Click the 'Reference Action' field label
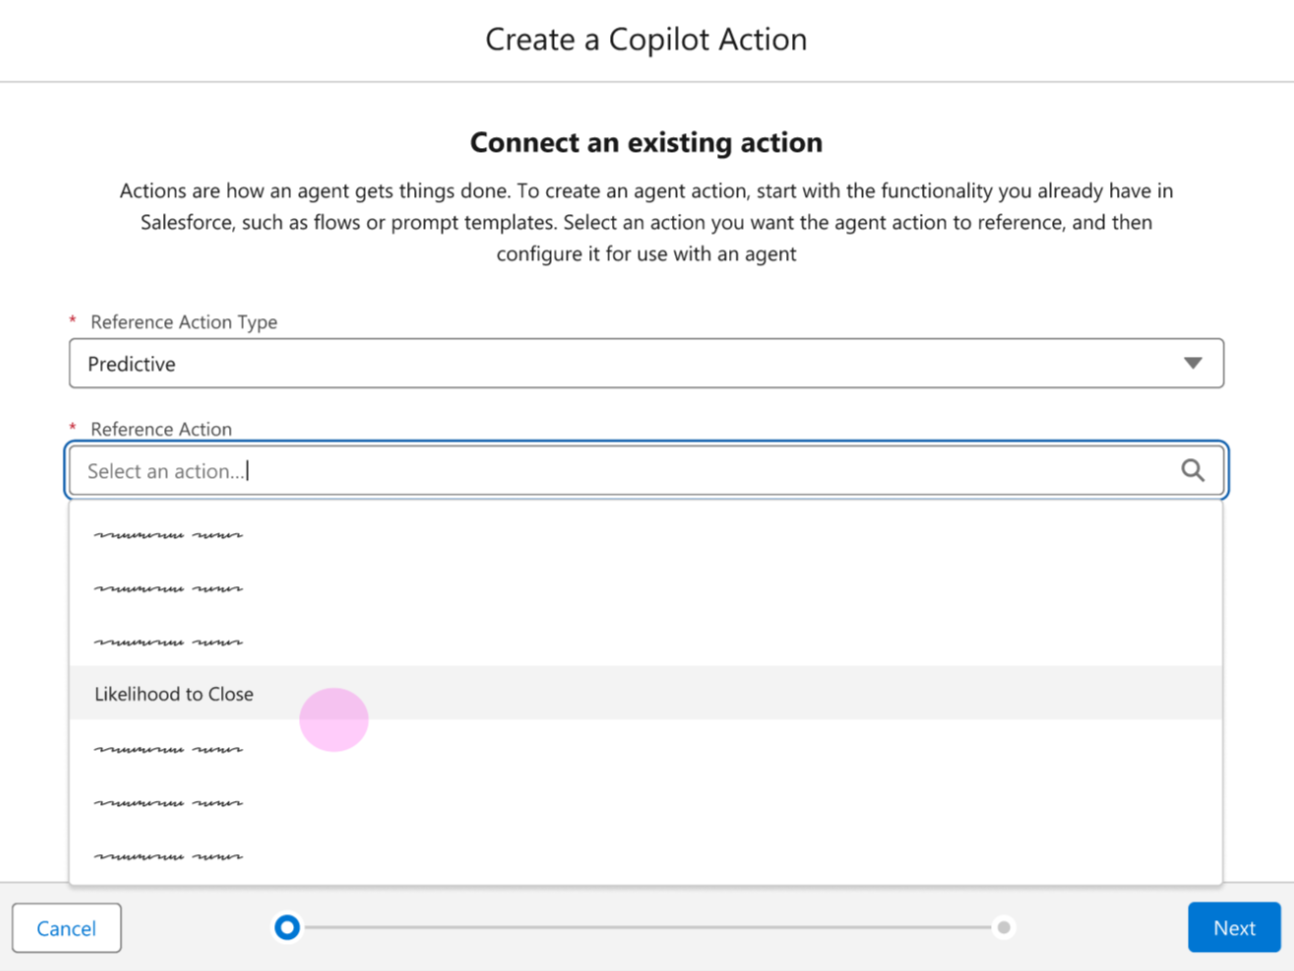Image resolution: width=1294 pixels, height=971 pixels. [161, 429]
